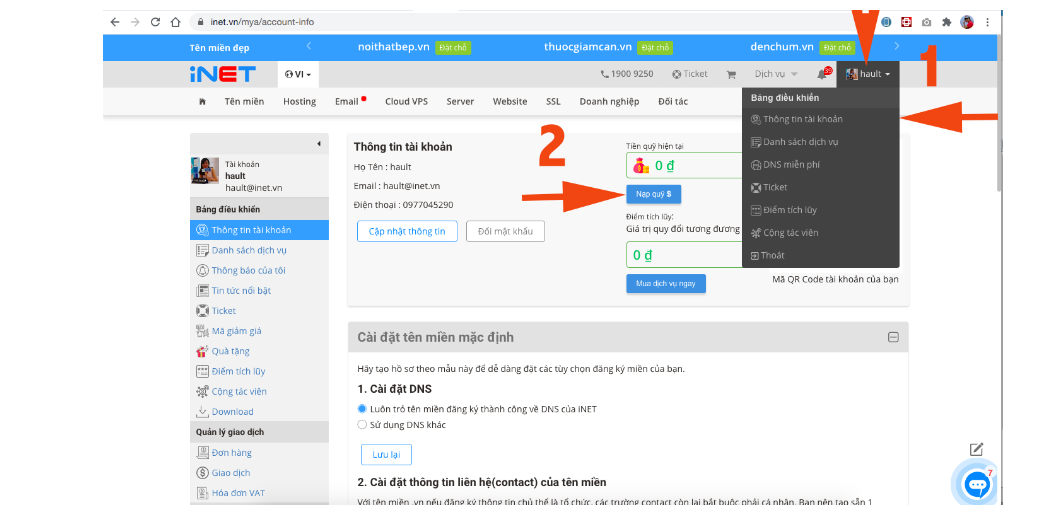1037x515 pixels.
Task: Click the Lưu lại button
Action: click(x=386, y=455)
